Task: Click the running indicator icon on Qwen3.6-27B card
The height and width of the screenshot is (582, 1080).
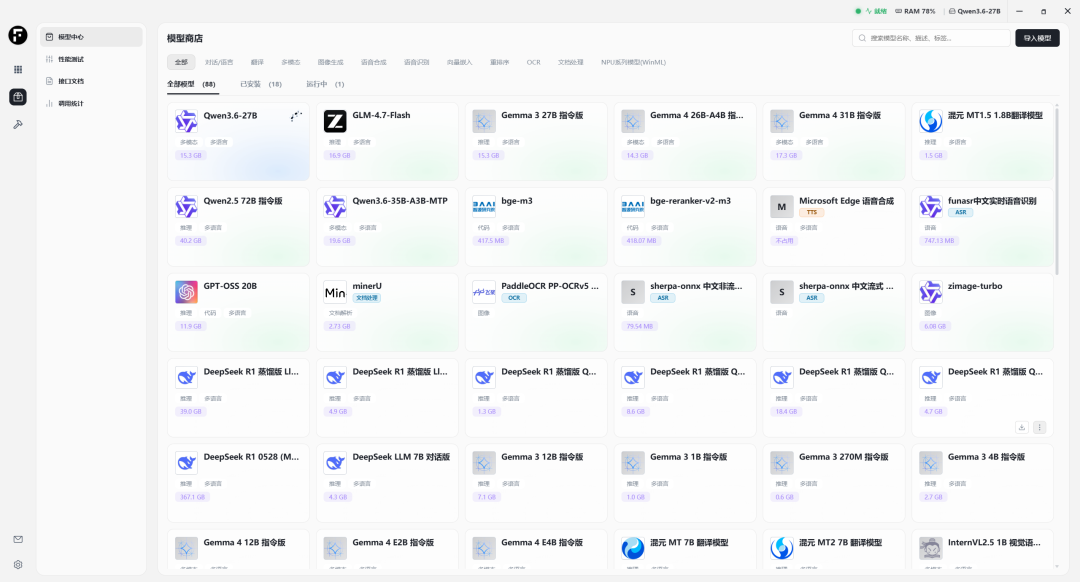Action: [x=296, y=116]
